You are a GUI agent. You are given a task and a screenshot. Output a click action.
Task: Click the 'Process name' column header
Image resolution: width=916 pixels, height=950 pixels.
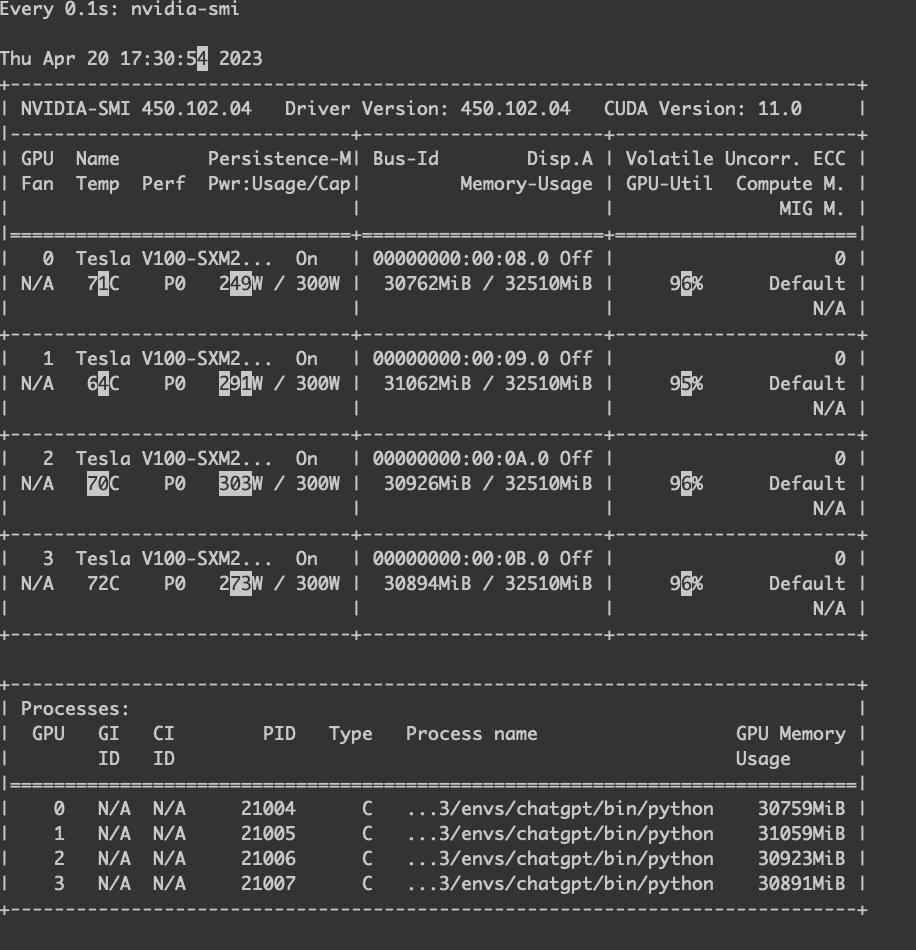472,734
